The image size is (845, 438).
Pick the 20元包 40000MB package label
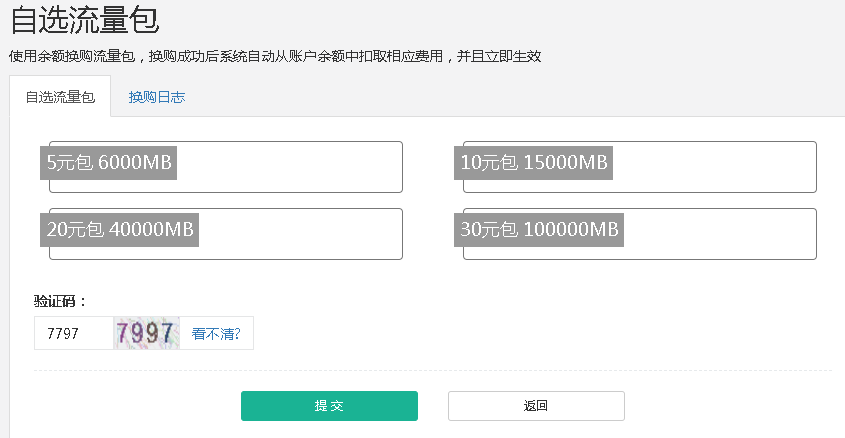tap(120, 230)
